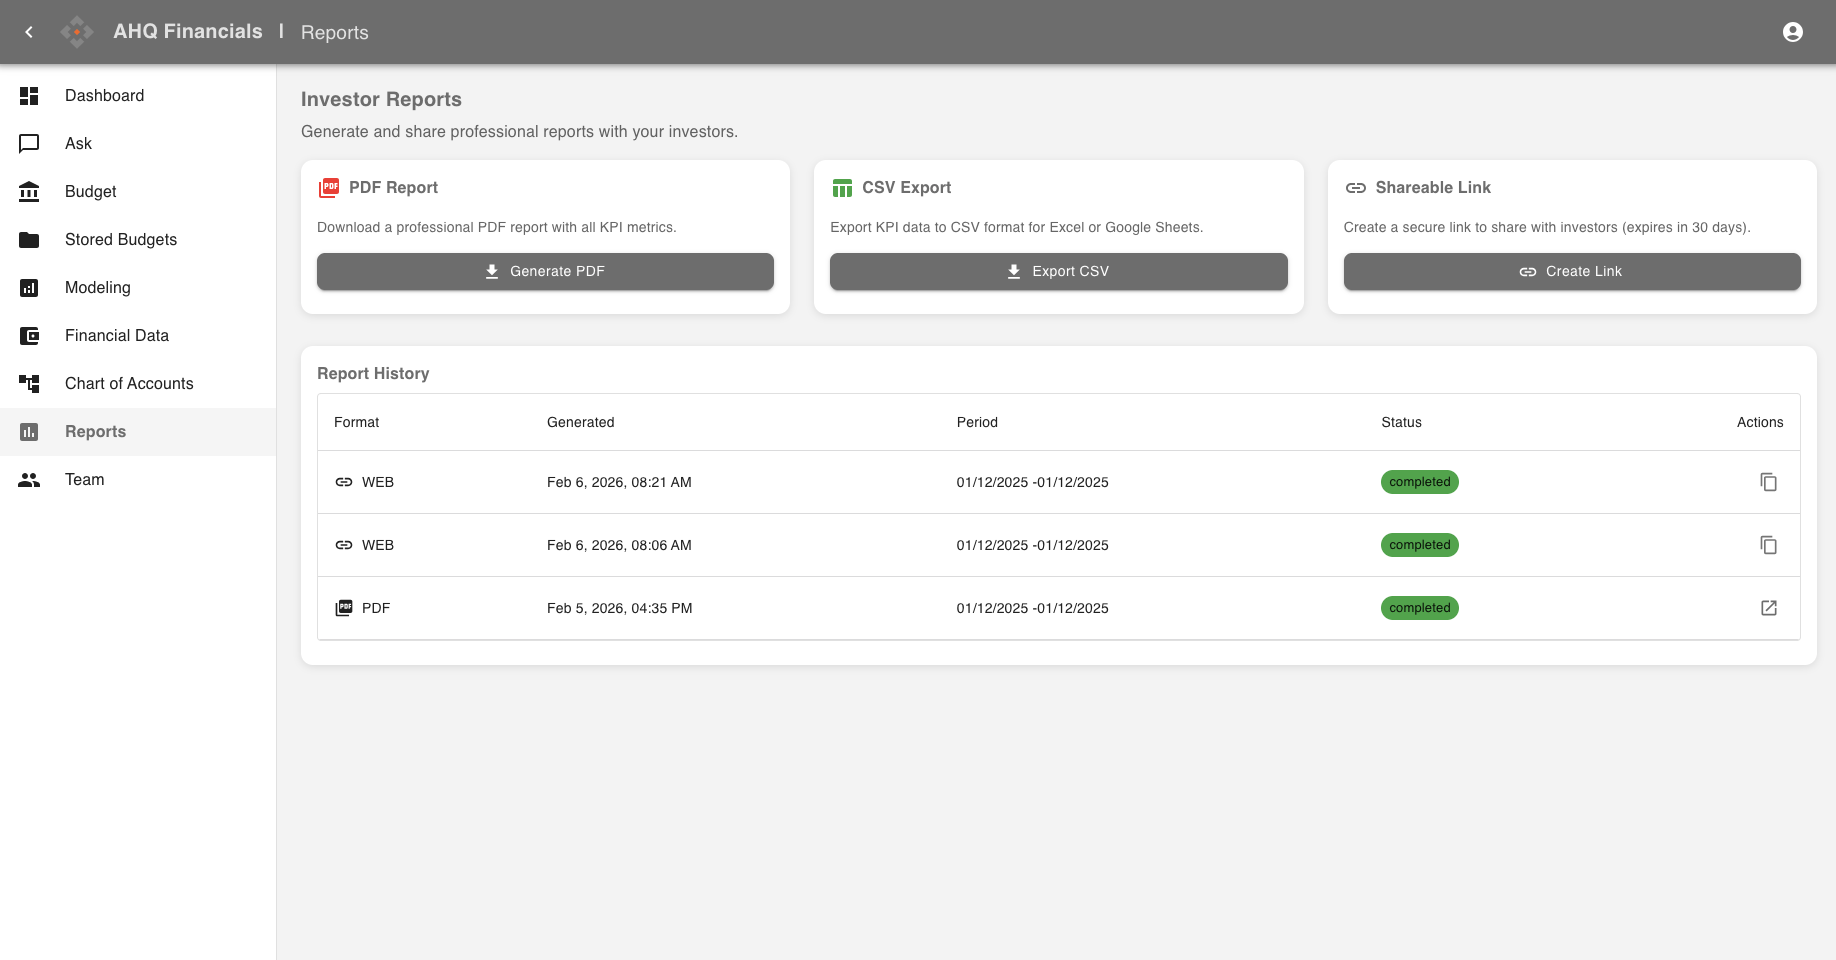Click the Generated column header
1836x960 pixels.
click(x=581, y=422)
